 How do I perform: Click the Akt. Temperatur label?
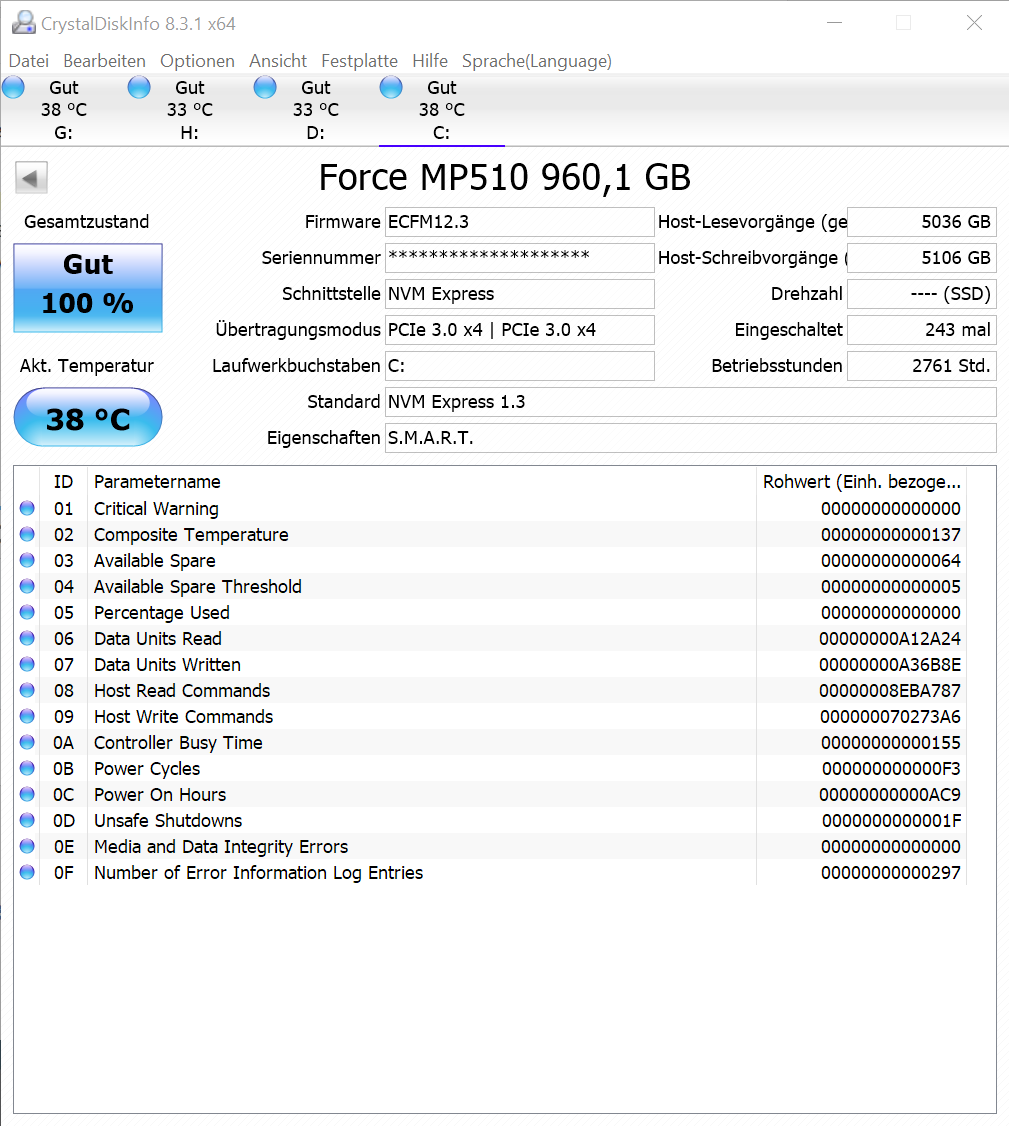tap(86, 366)
